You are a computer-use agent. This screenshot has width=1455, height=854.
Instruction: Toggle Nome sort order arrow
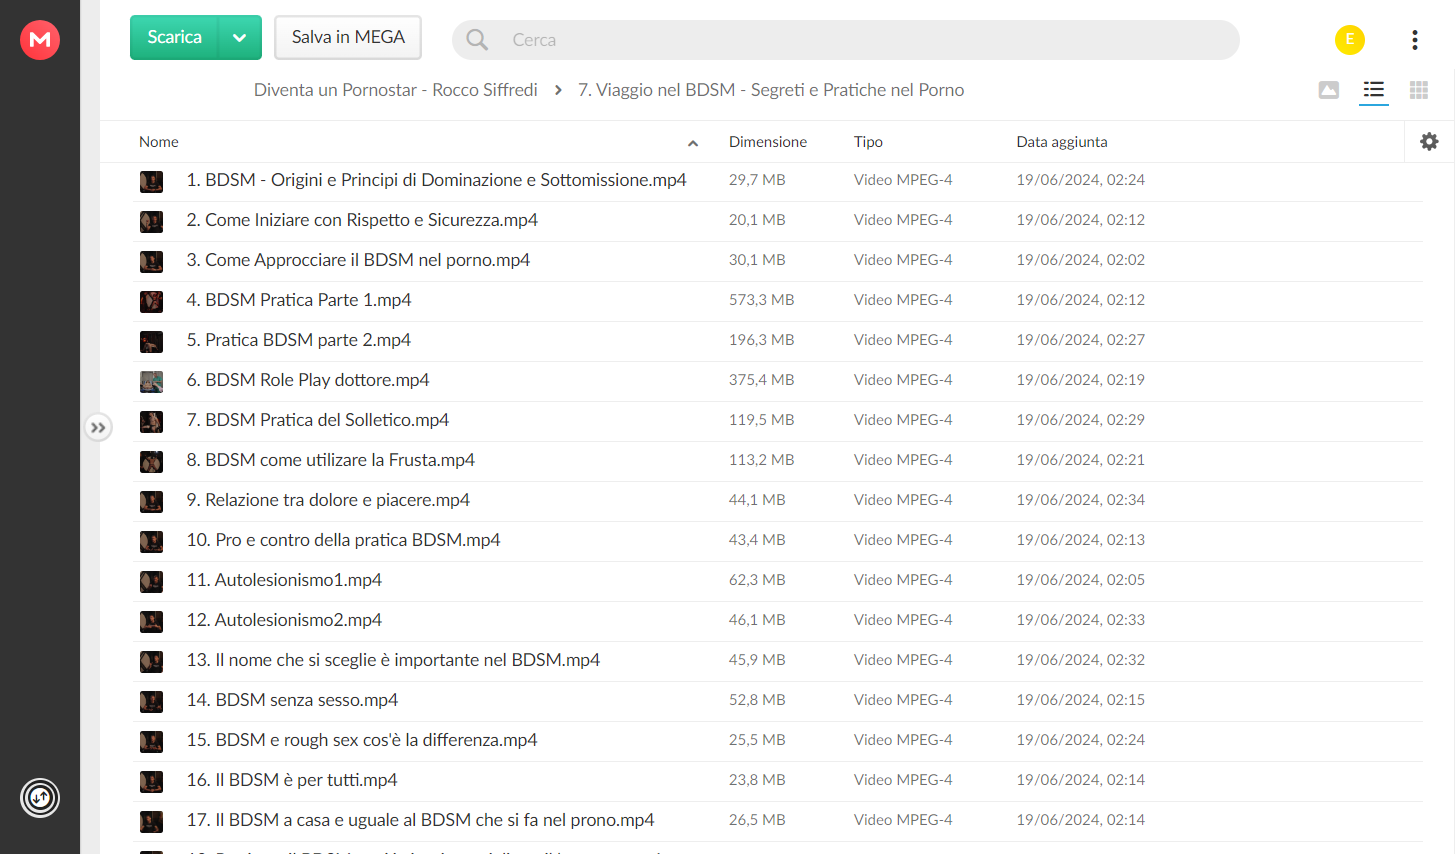[x=693, y=143]
